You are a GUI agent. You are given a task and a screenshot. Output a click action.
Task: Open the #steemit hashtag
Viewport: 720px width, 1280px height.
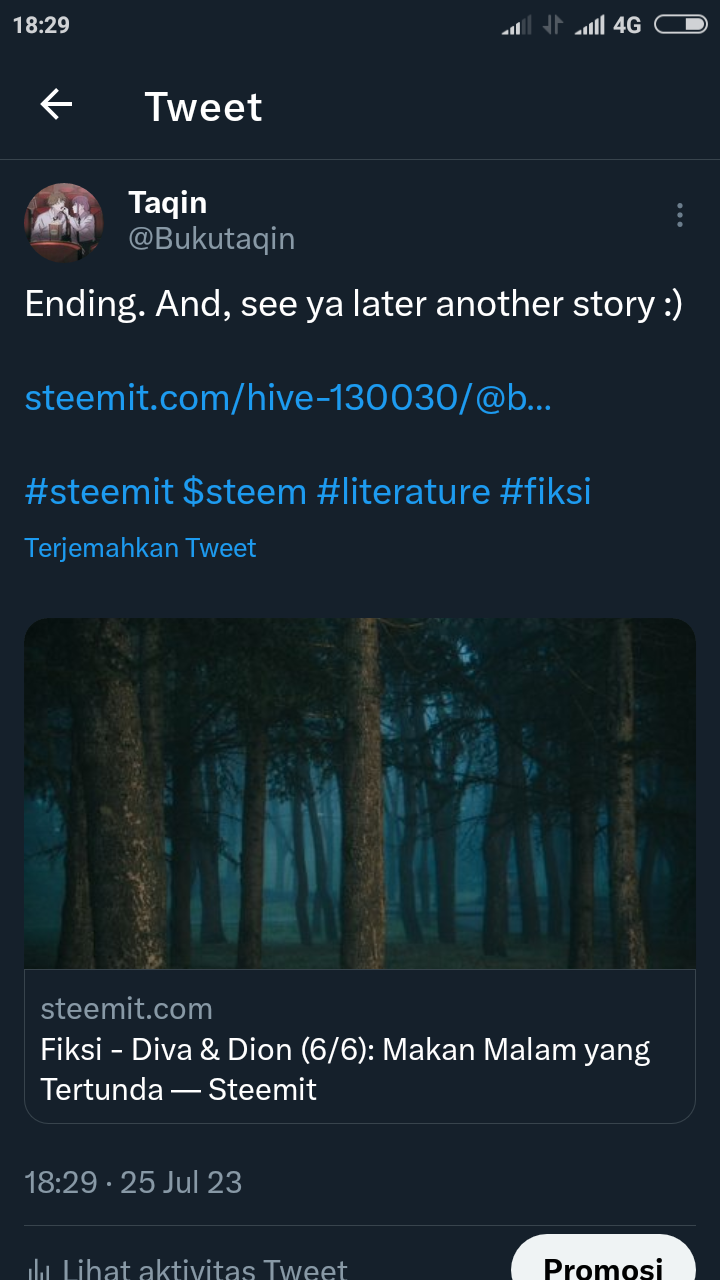tap(98, 491)
